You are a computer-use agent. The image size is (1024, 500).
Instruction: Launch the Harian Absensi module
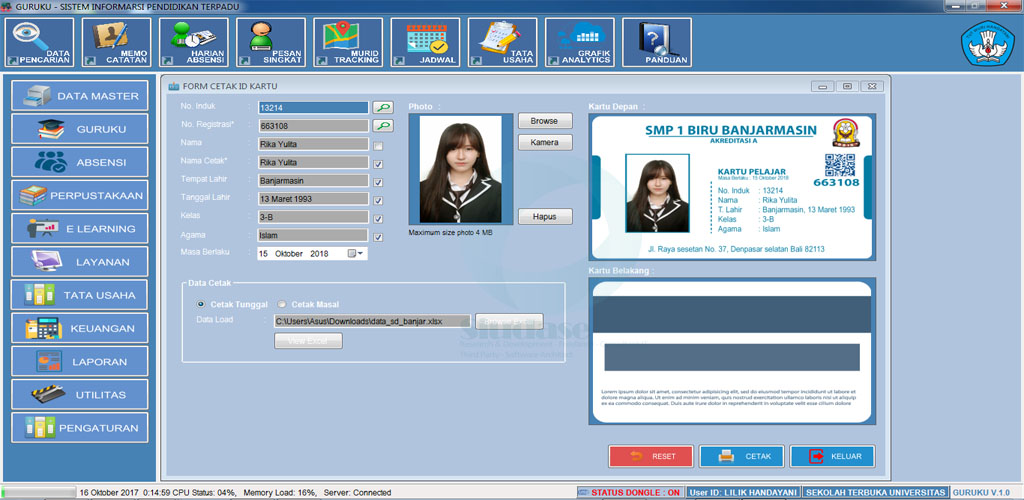coord(194,43)
